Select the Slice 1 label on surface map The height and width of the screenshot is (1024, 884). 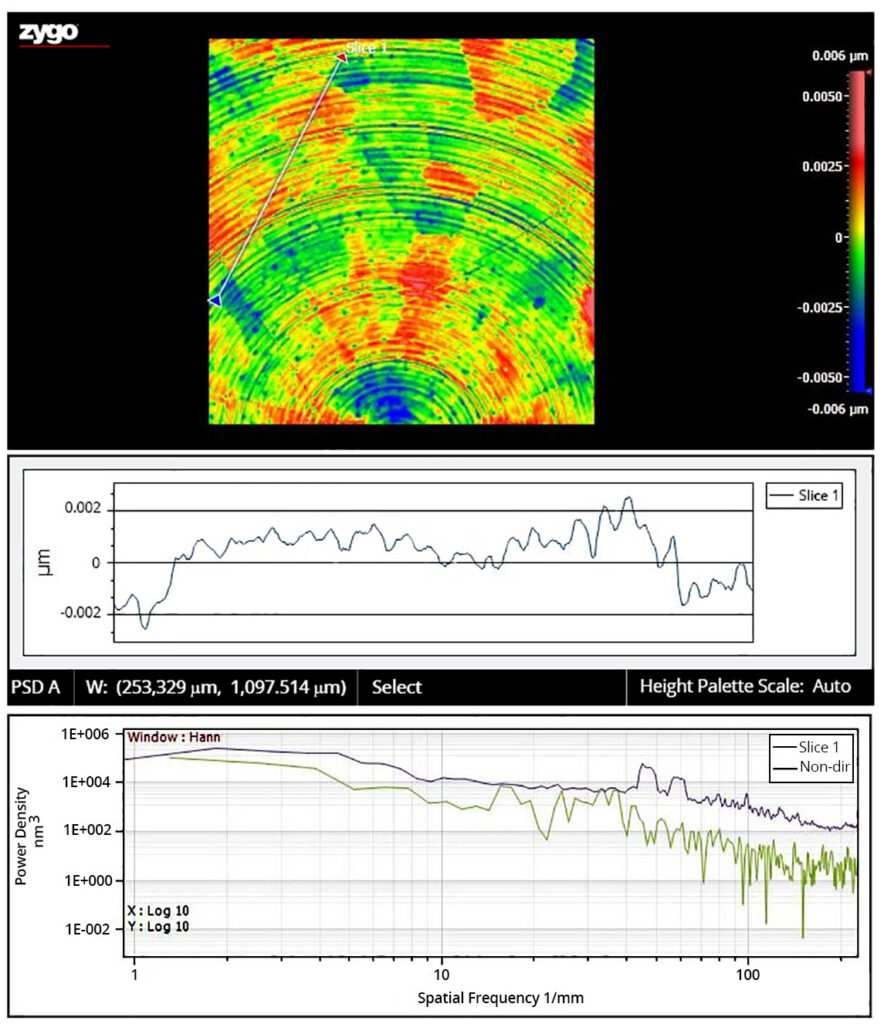tap(366, 47)
